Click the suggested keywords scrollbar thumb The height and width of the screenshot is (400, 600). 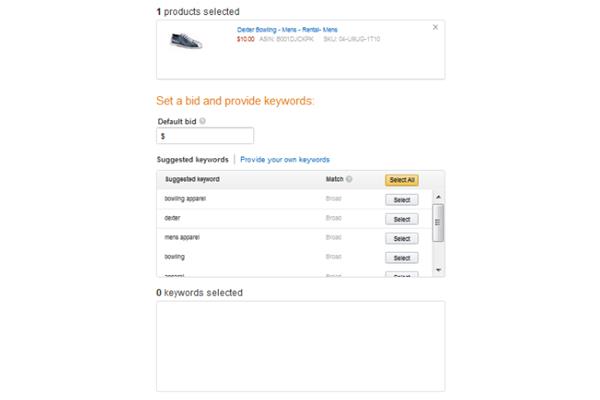coord(439,223)
